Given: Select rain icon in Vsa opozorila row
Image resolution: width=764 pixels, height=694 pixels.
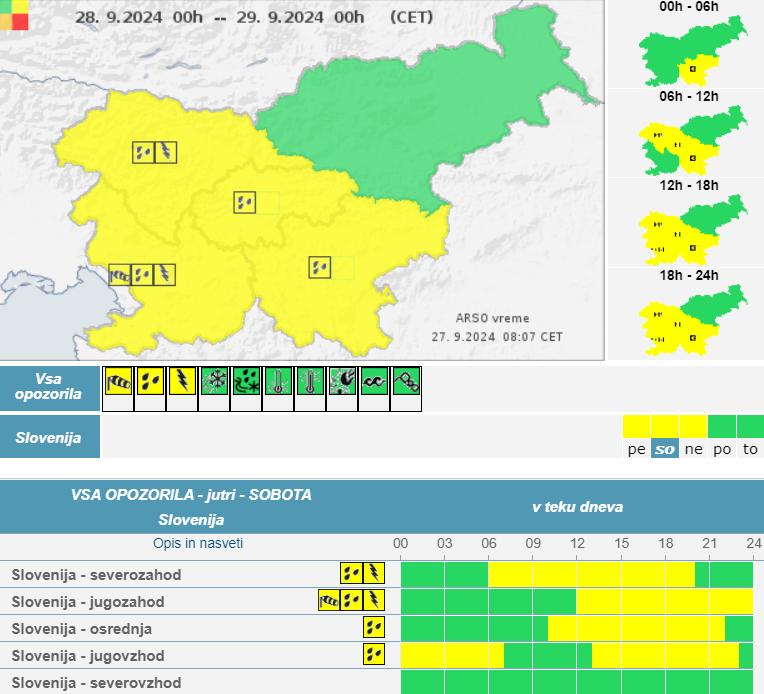Looking at the screenshot, I should tap(151, 381).
